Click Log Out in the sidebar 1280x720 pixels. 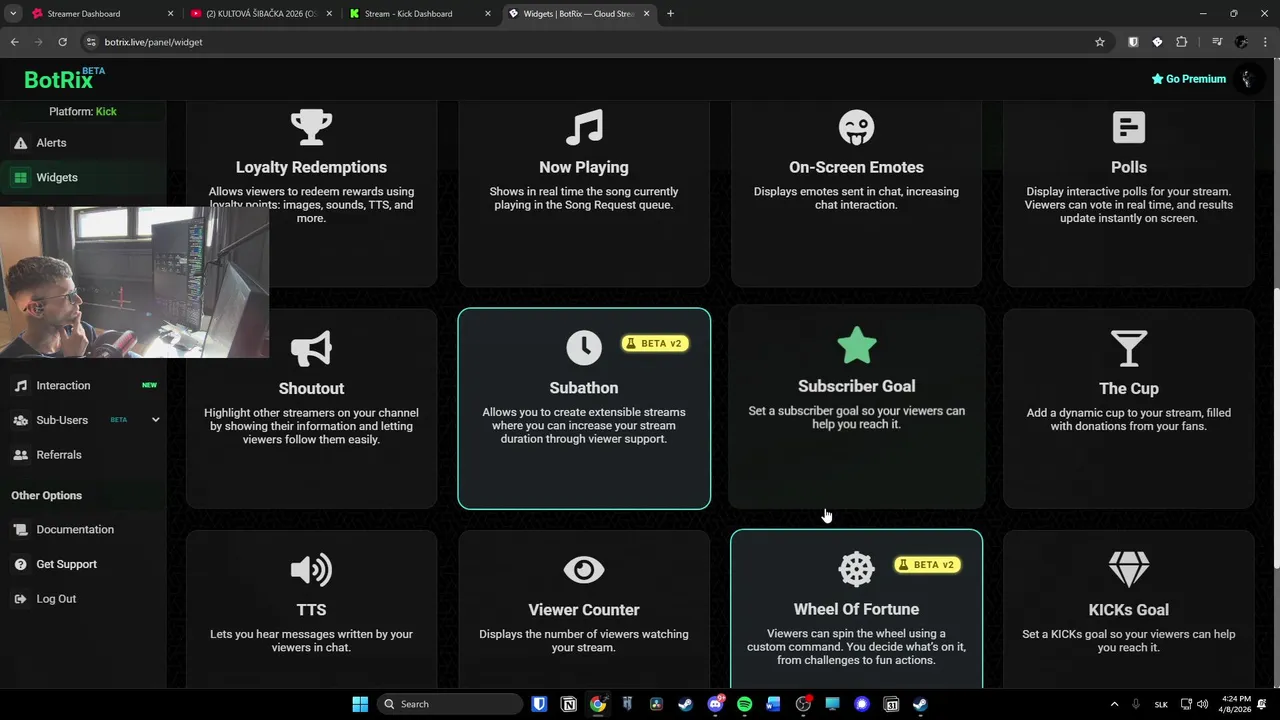coord(56,599)
